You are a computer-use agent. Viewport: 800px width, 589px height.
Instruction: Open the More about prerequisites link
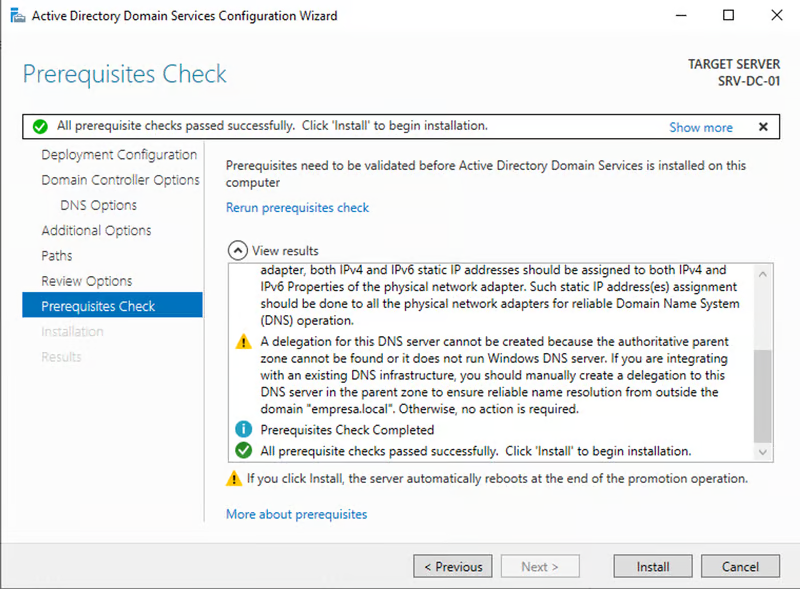(x=296, y=514)
